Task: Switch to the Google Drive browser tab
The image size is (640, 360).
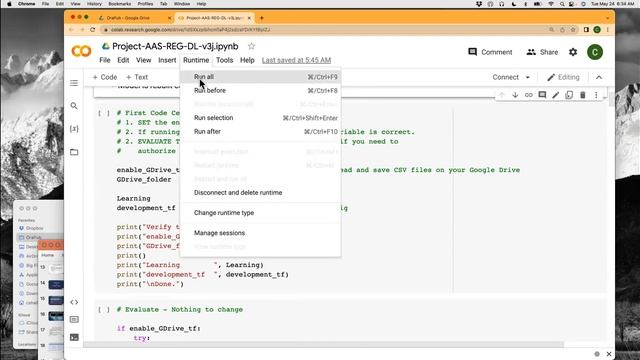Action: pos(135,18)
